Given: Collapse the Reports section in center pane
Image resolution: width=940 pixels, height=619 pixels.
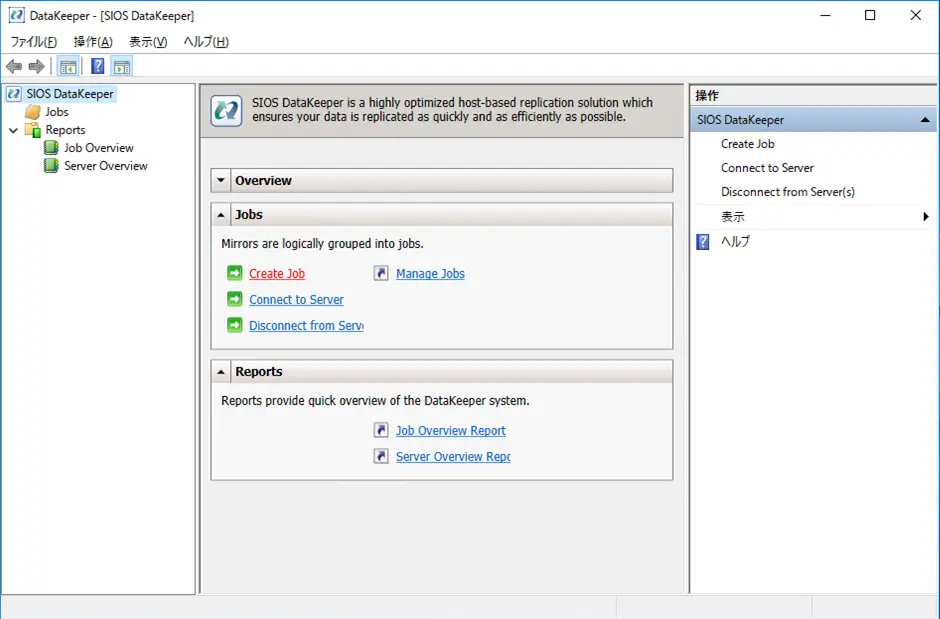Looking at the screenshot, I should [221, 372].
